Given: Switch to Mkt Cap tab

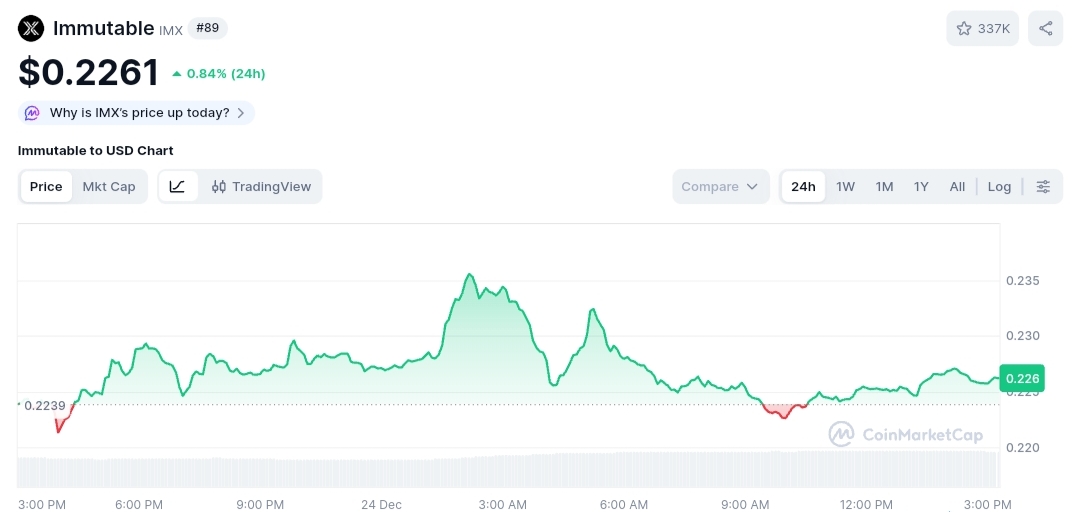Looking at the screenshot, I should click(x=109, y=187).
